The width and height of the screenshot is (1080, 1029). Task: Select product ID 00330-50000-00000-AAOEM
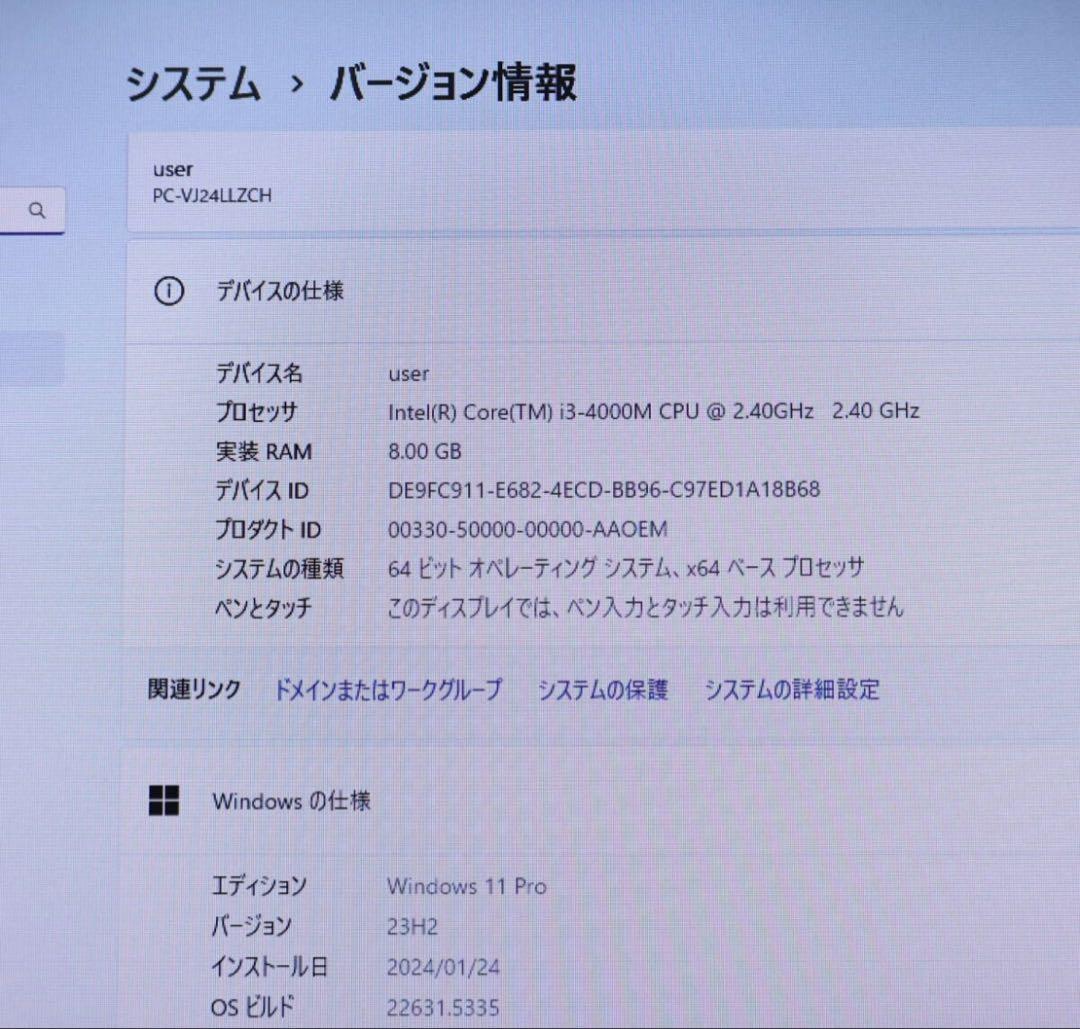point(528,529)
